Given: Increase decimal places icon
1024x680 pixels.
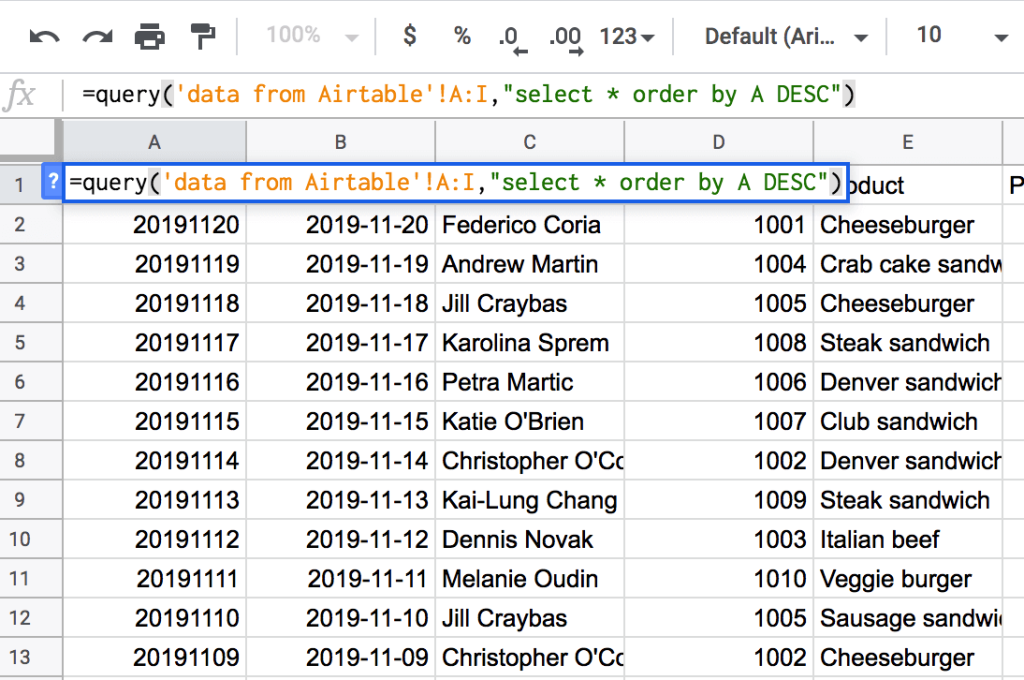Looking at the screenshot, I should tap(566, 37).
